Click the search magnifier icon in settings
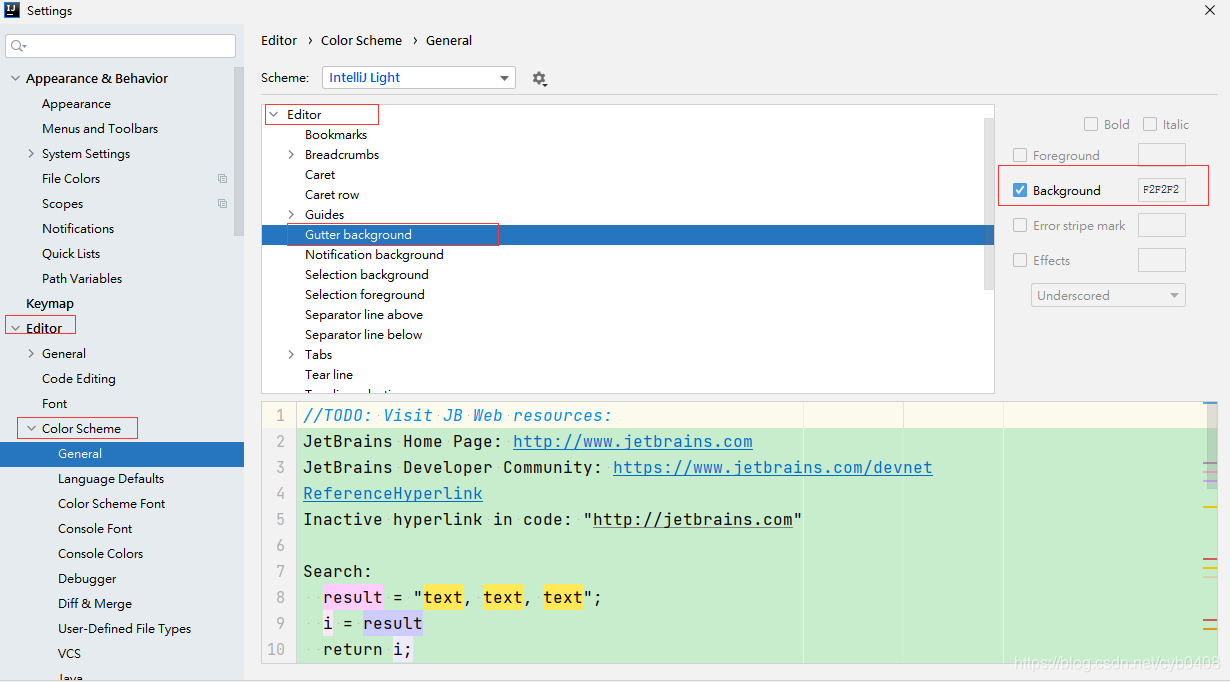 tap(18, 46)
